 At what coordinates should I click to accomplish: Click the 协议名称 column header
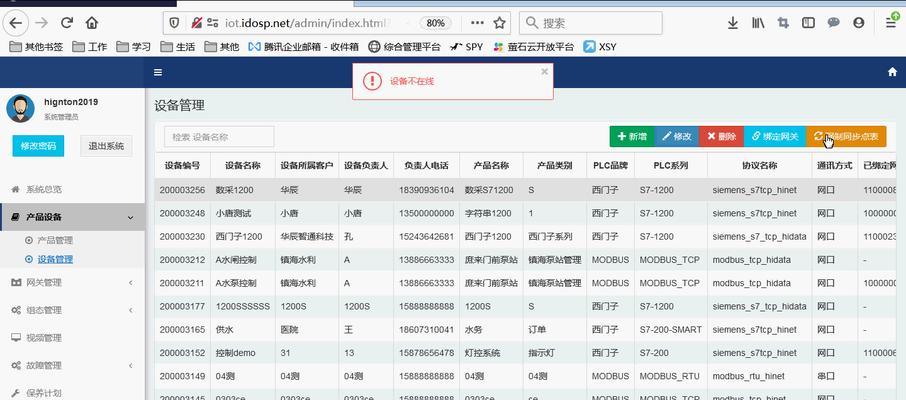coord(759,165)
